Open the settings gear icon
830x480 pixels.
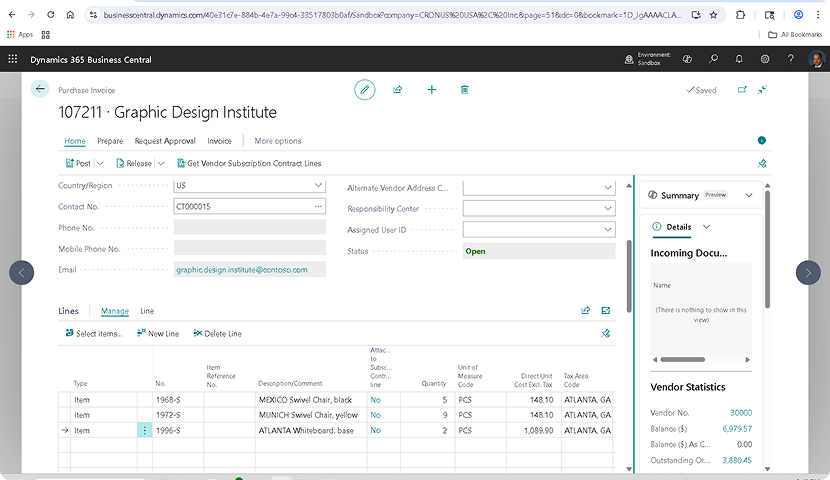(765, 59)
